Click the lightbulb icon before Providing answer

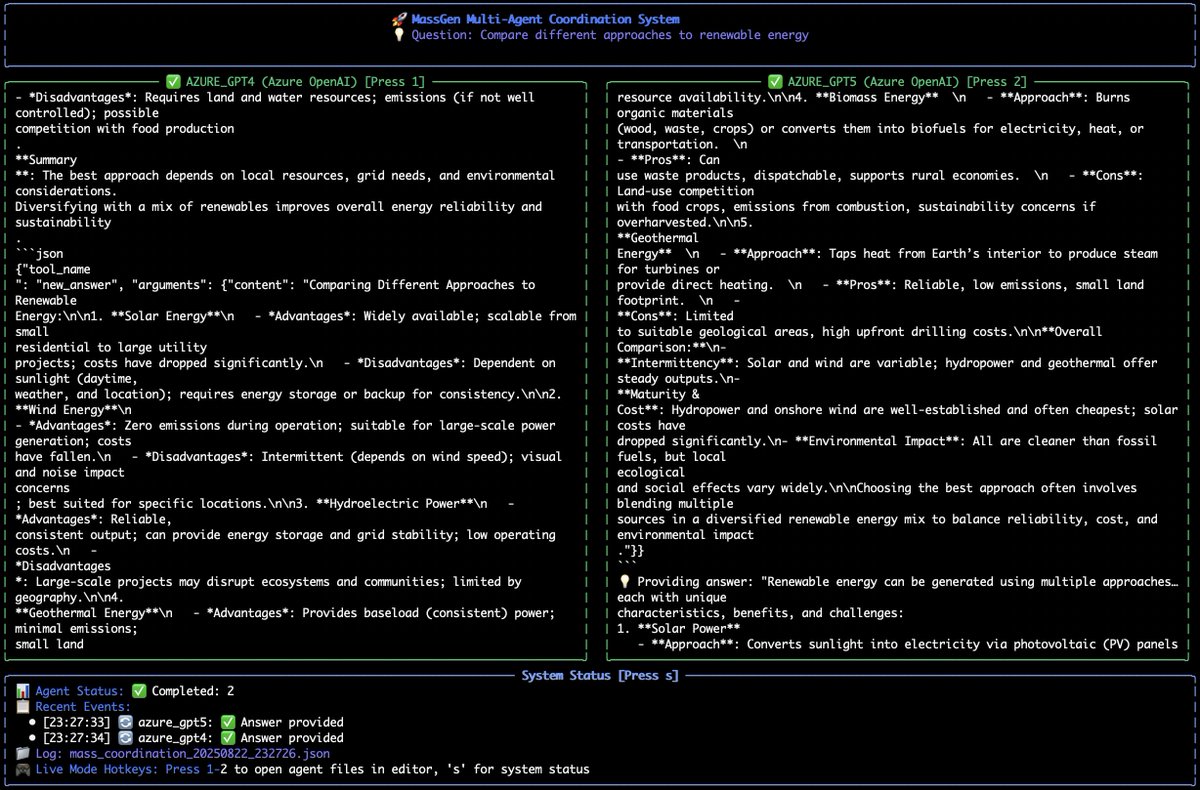tap(624, 581)
